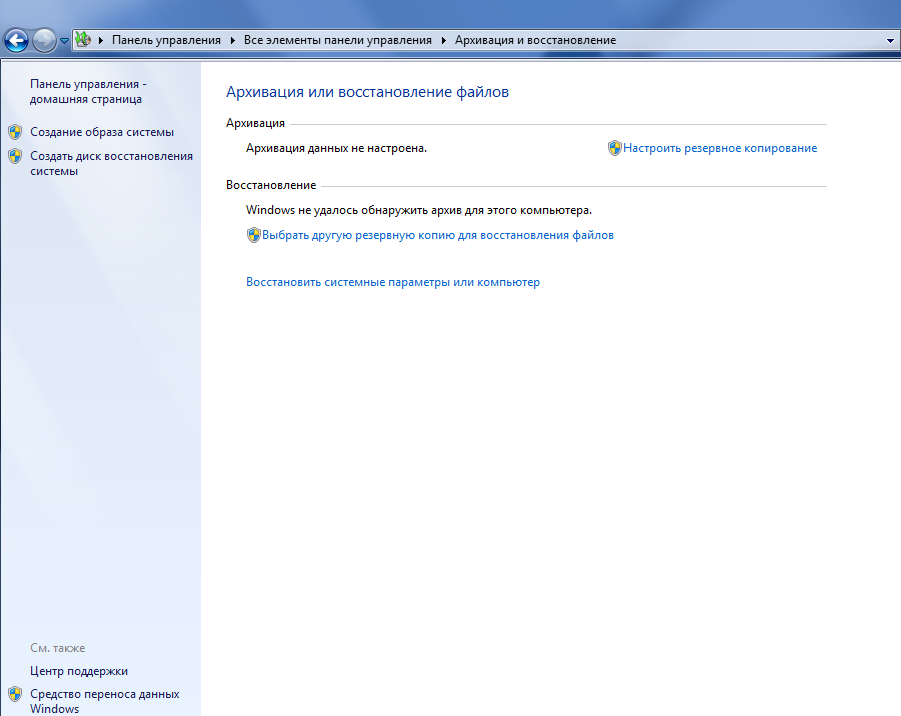This screenshot has height=716, width=901.
Task: Click shield icon beside Создать диск восстановления системы
Action: pos(16,156)
